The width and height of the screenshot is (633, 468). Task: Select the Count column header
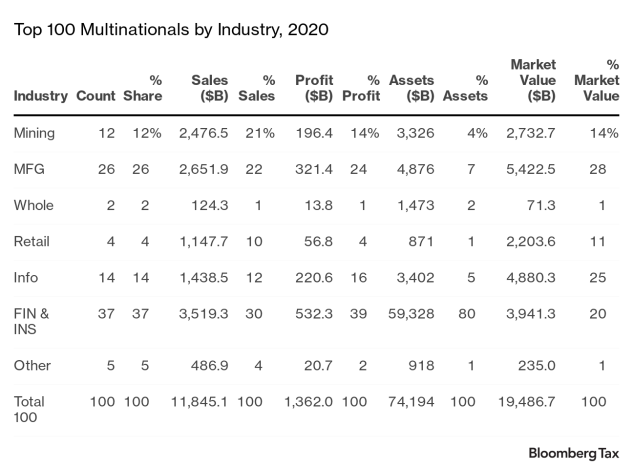pos(95,96)
